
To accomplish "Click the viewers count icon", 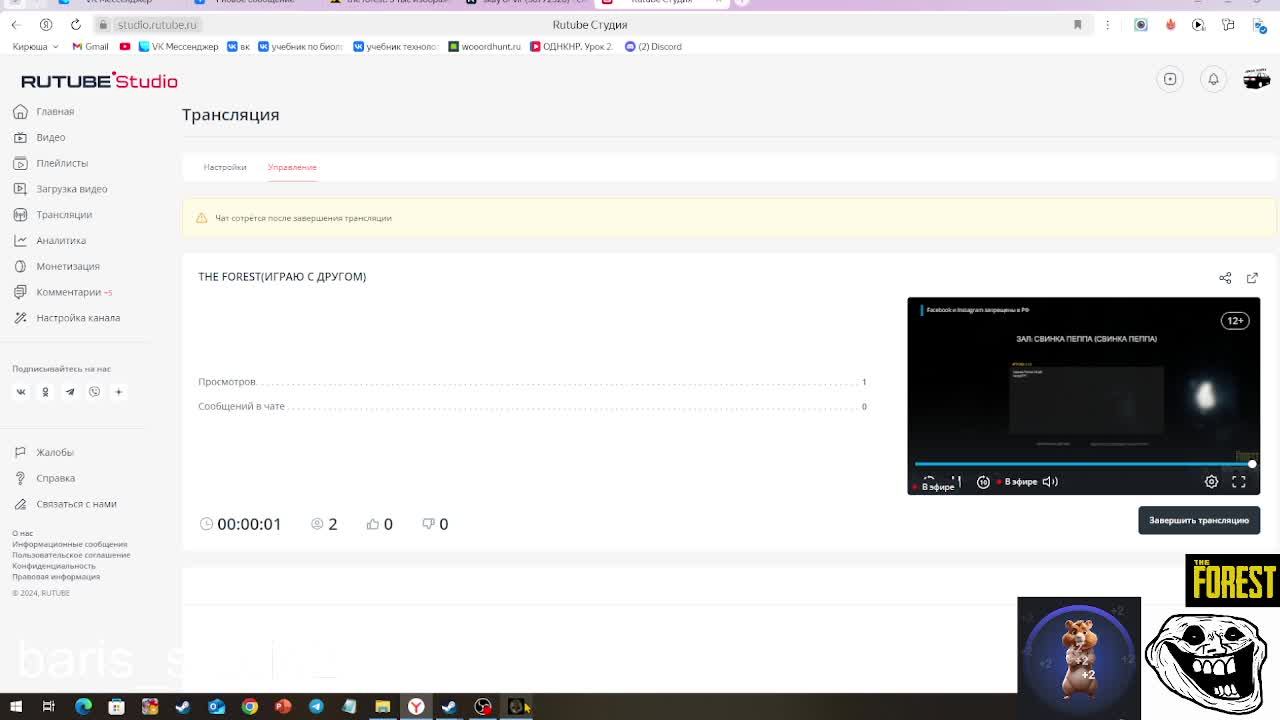I will pos(317,524).
